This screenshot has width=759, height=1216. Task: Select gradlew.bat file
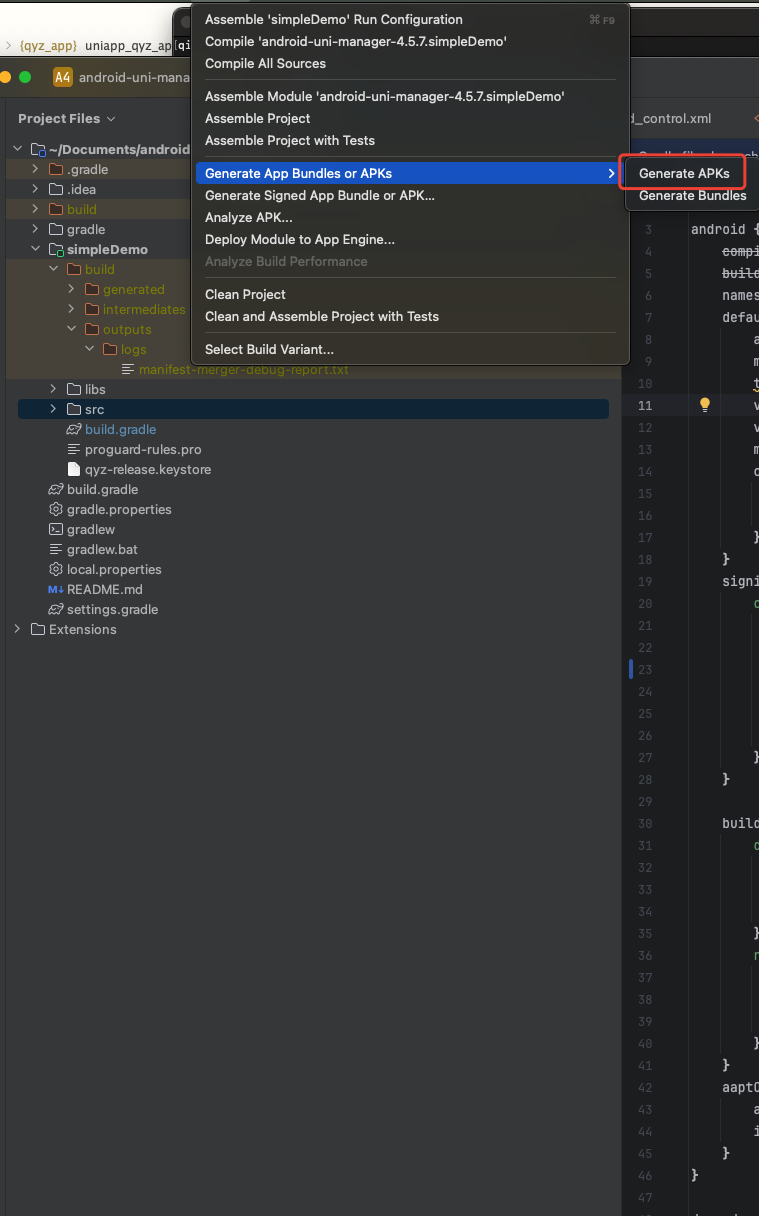102,549
